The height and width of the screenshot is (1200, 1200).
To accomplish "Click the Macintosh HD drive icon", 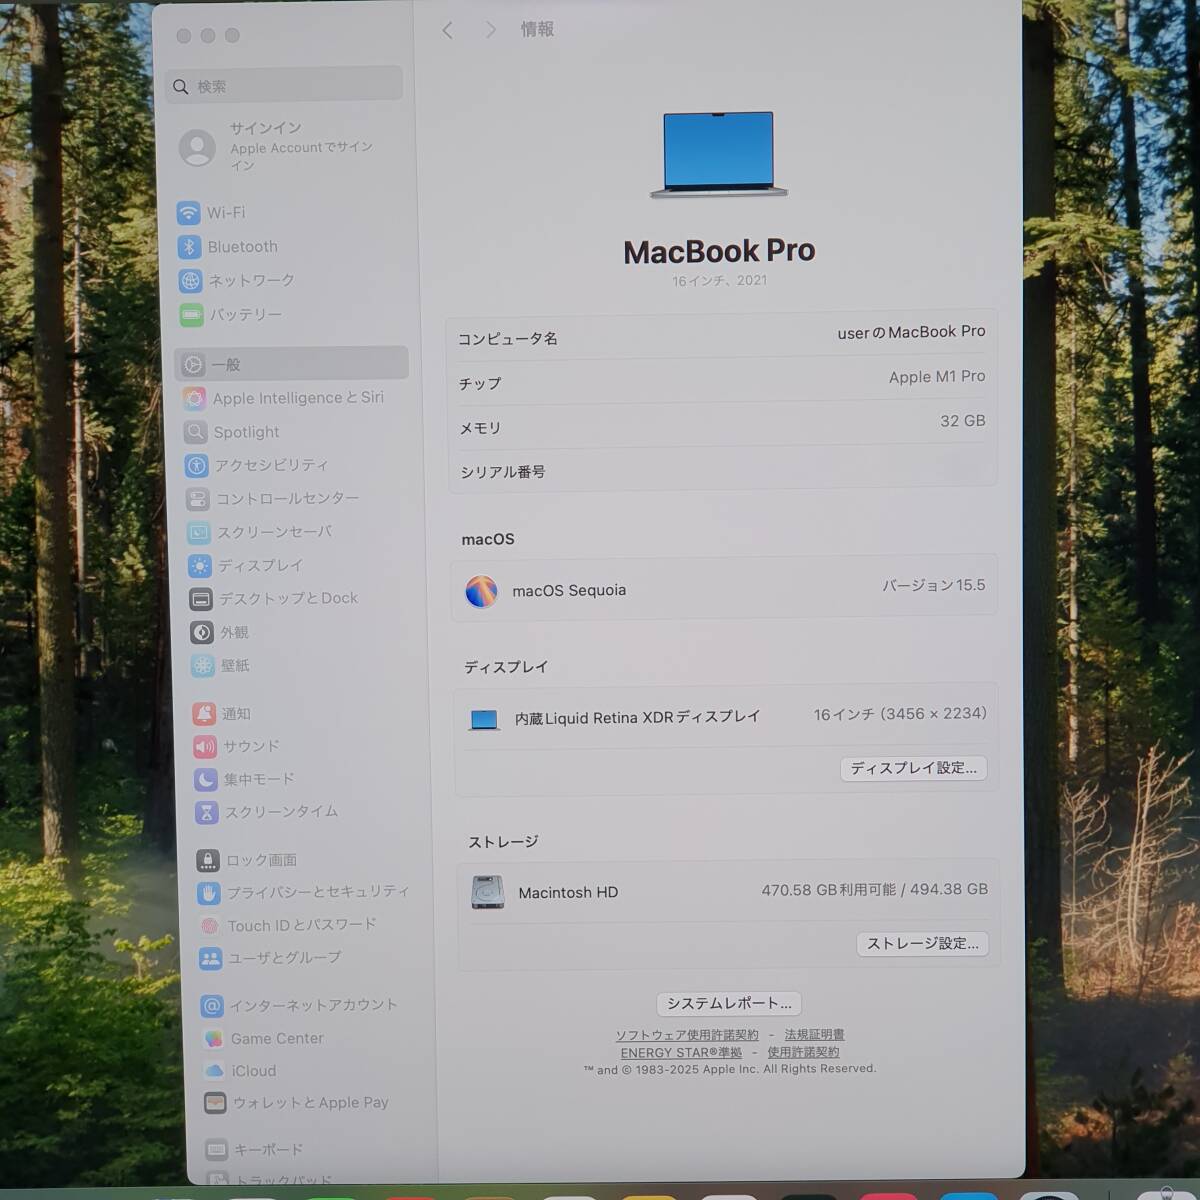I will (x=488, y=892).
